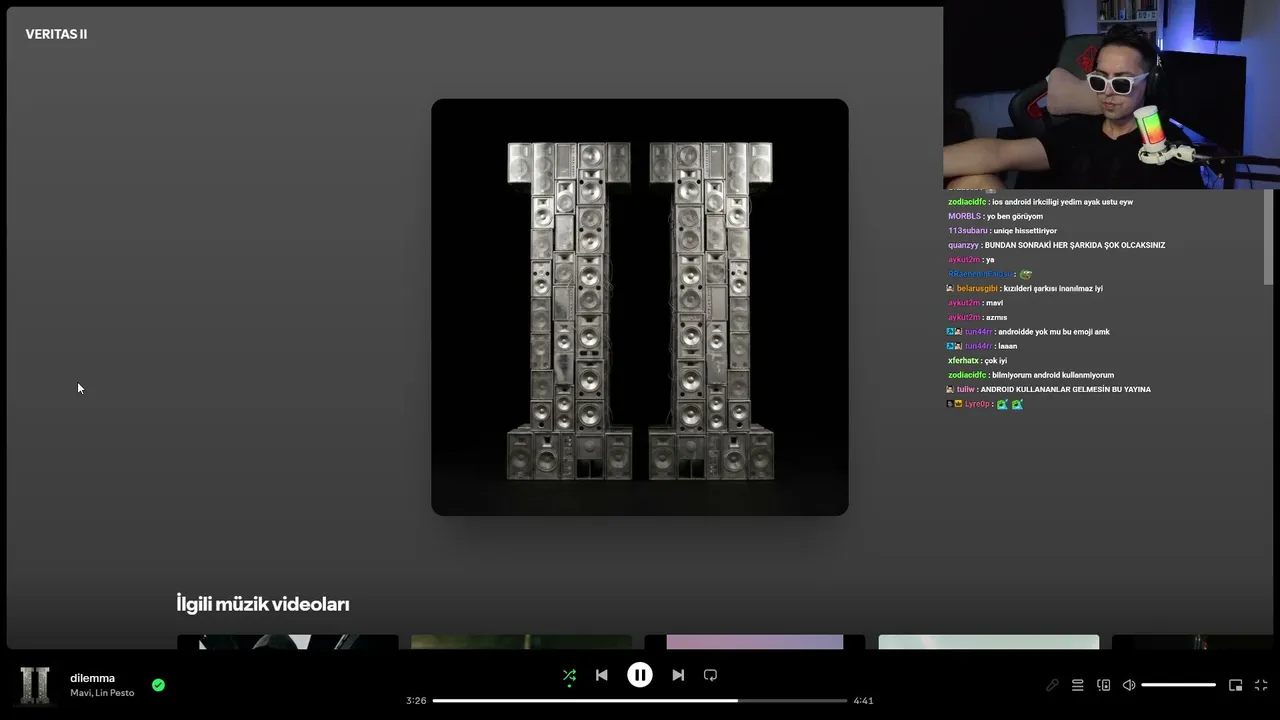Open the song title dilemma
Image resolution: width=1280 pixels, height=720 pixels.
coord(92,678)
